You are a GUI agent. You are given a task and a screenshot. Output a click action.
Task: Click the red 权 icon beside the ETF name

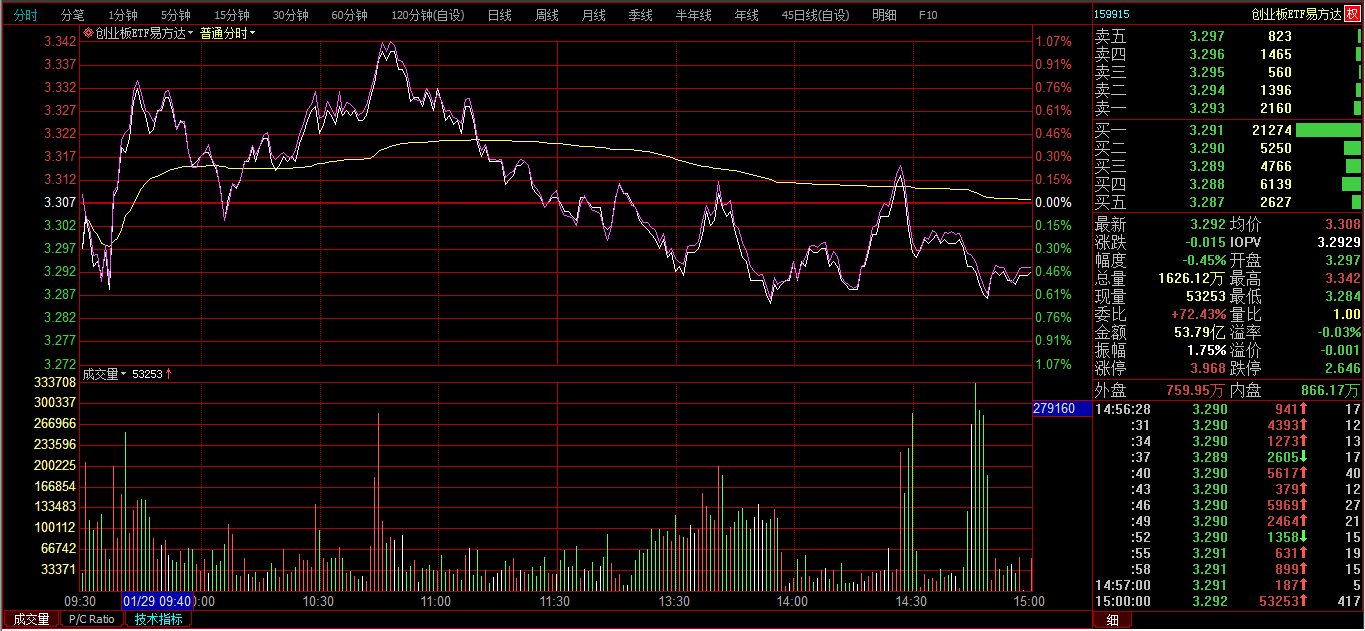coord(1353,14)
